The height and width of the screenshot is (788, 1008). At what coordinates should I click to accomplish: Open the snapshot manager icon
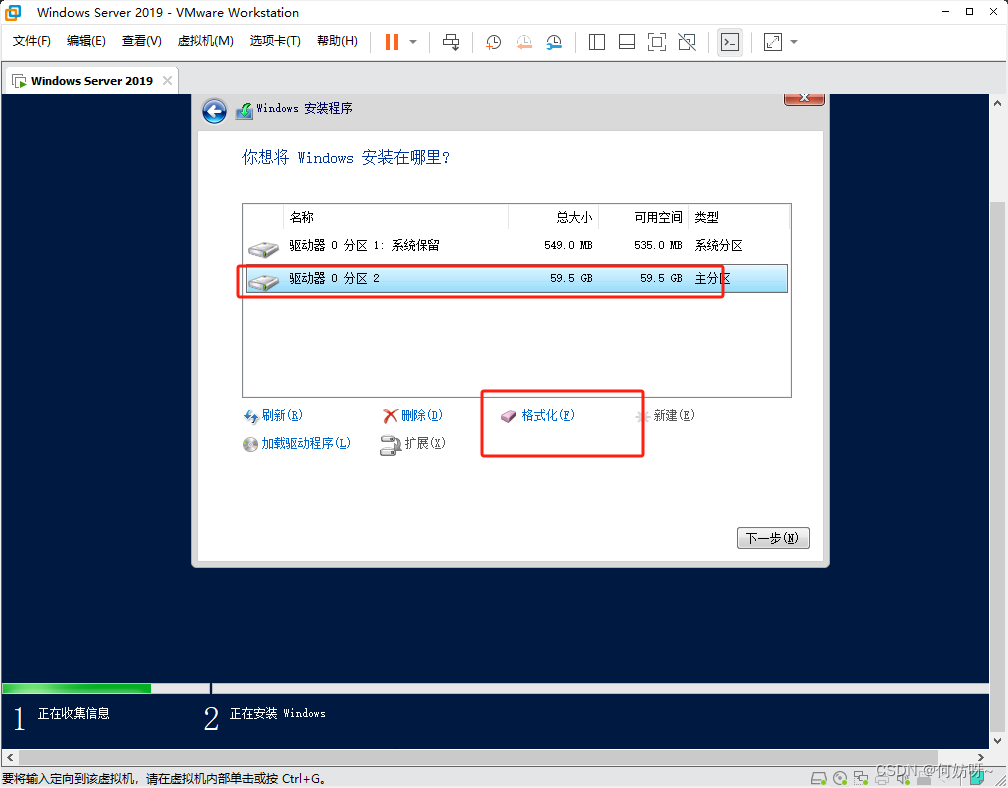click(x=554, y=42)
